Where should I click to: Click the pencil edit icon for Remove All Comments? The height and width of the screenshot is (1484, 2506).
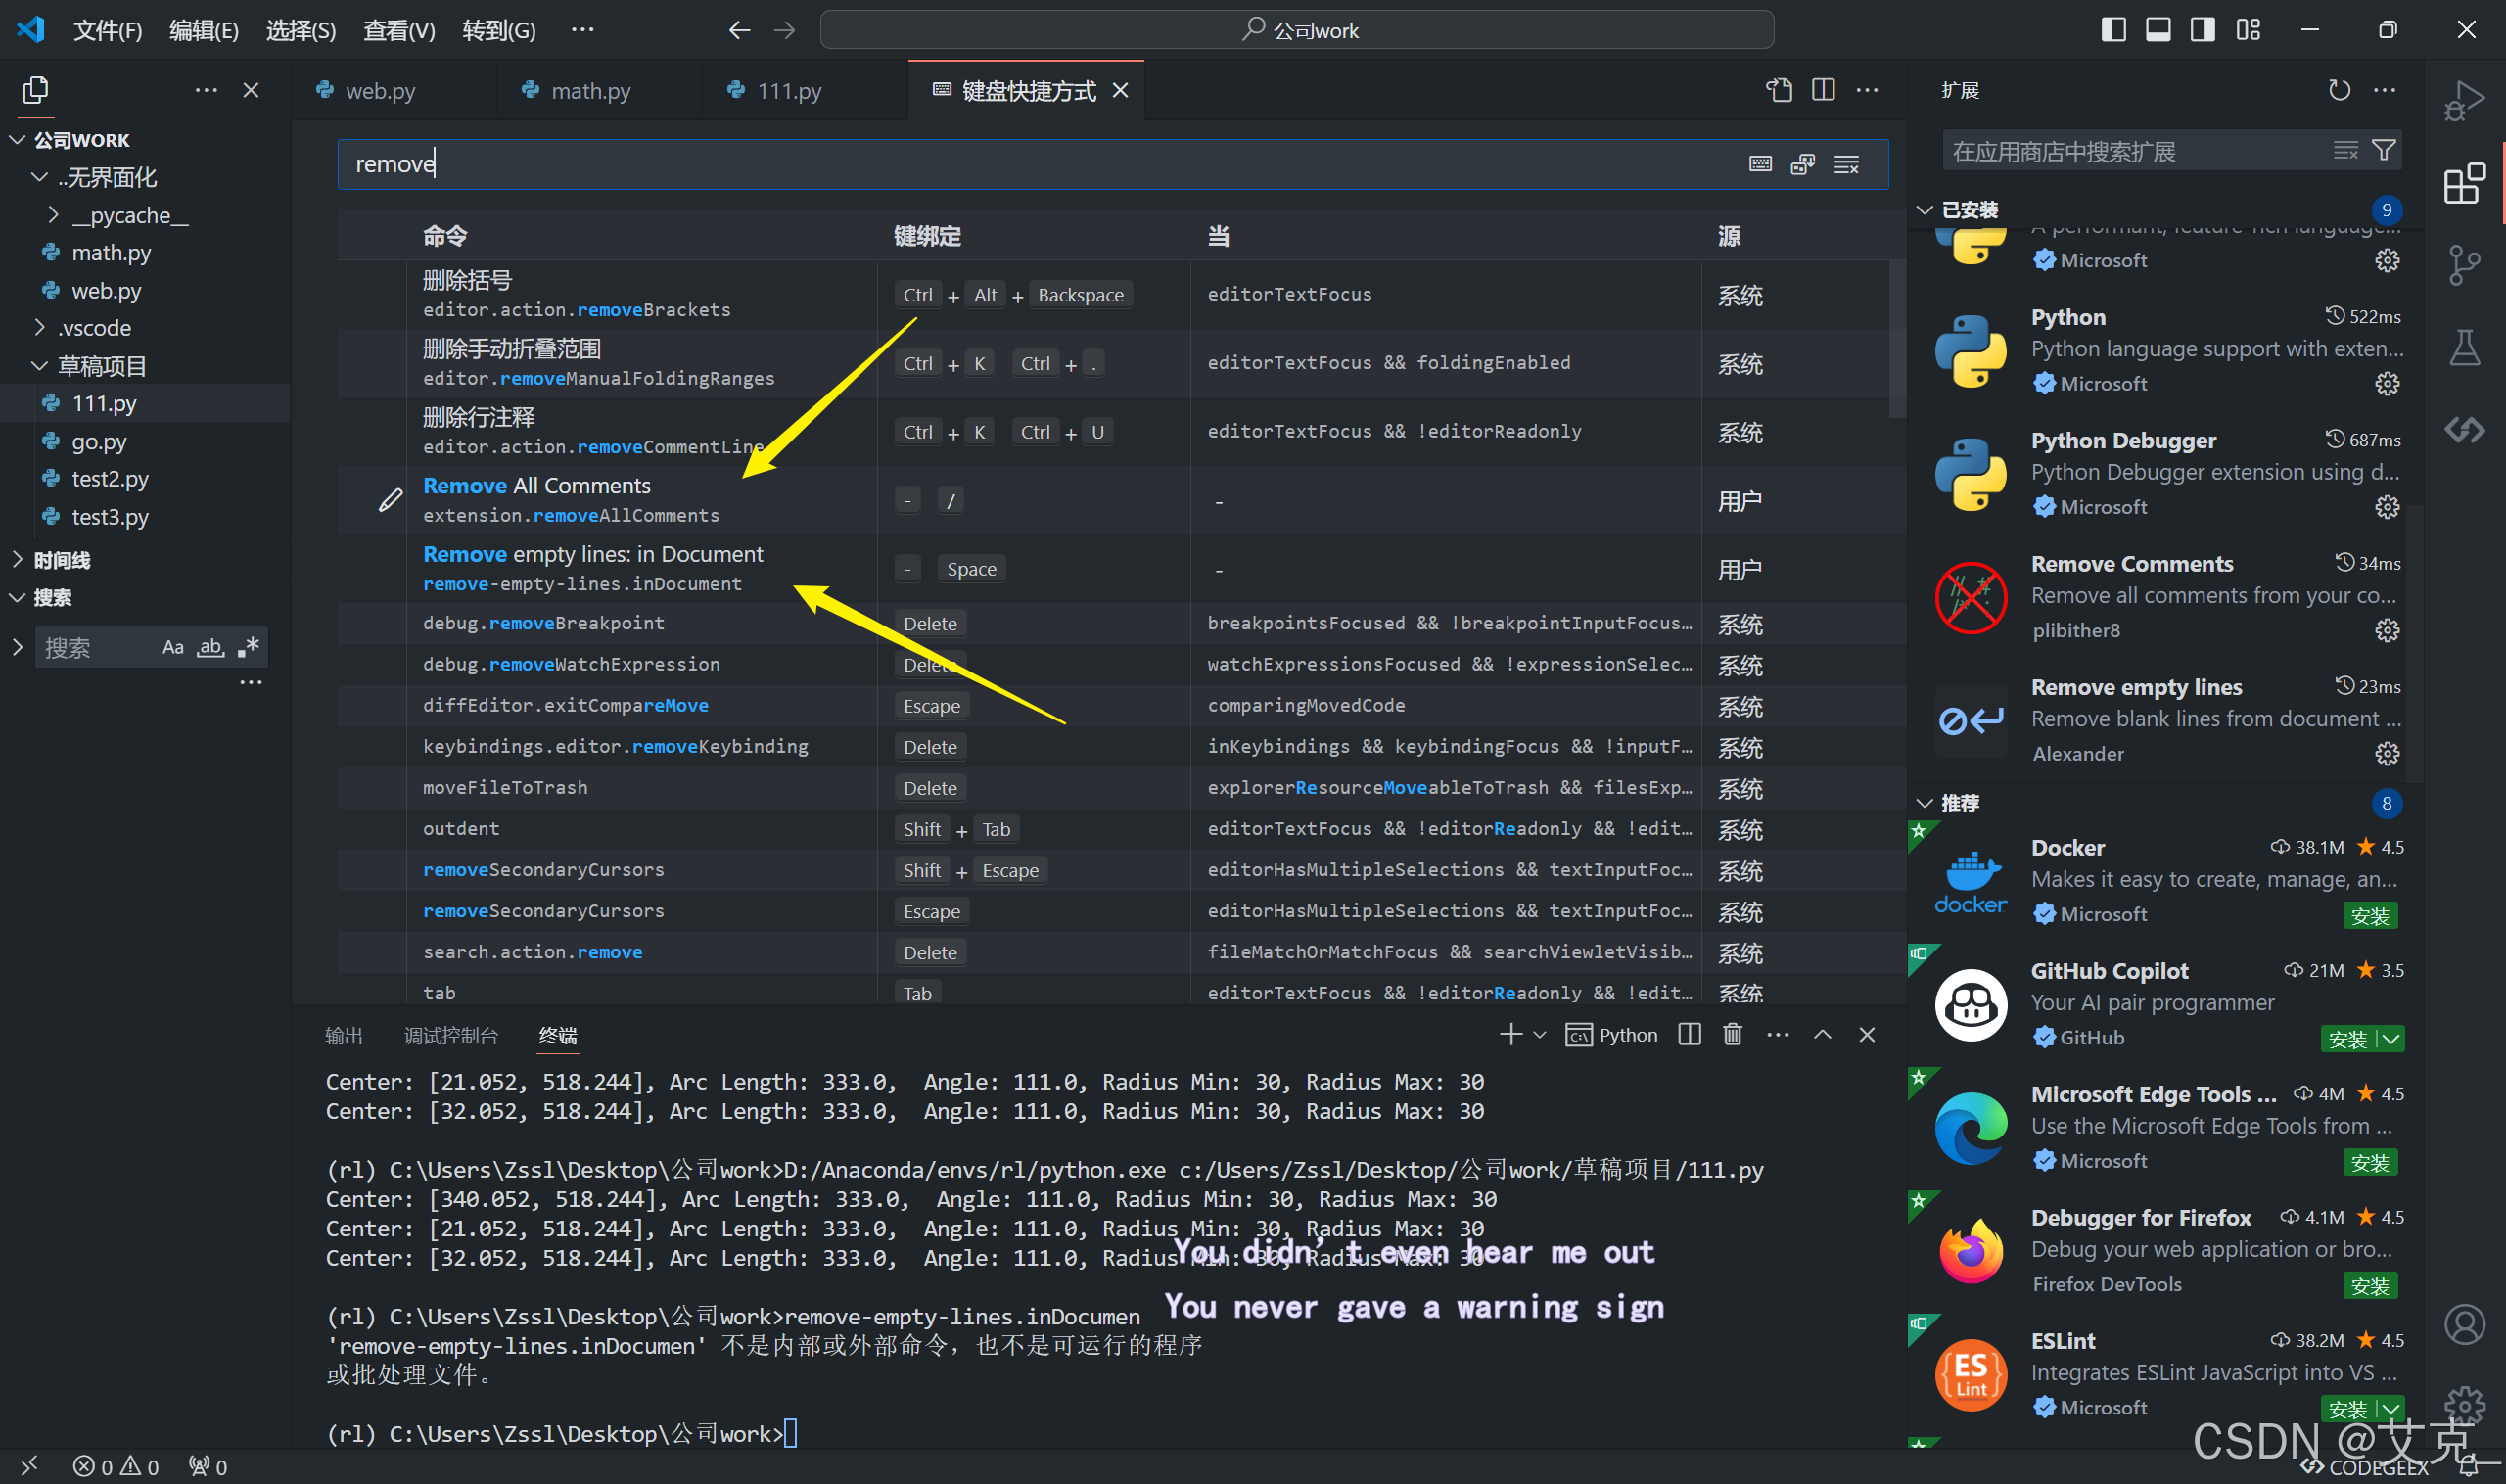tap(390, 500)
